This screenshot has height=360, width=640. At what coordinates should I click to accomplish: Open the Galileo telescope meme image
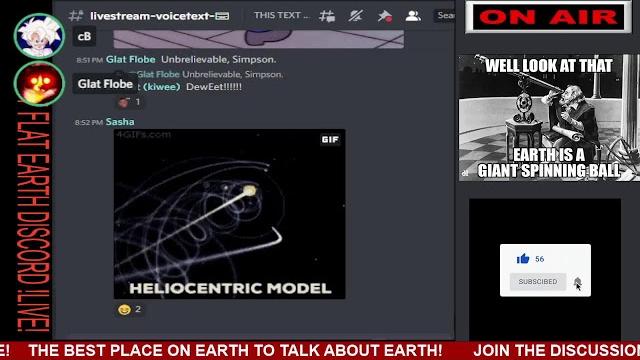point(549,118)
